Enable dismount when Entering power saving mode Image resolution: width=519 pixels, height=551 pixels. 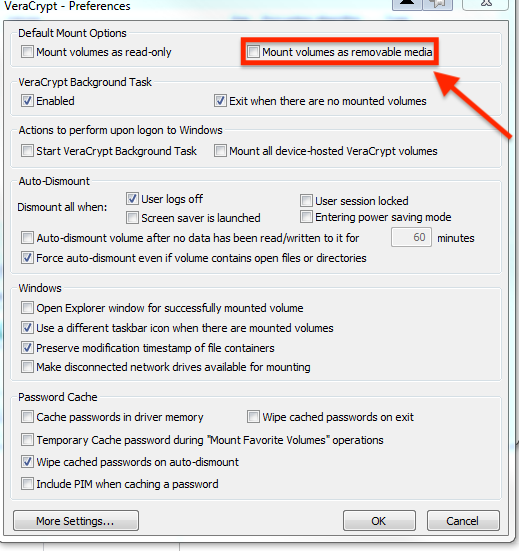(x=306, y=217)
